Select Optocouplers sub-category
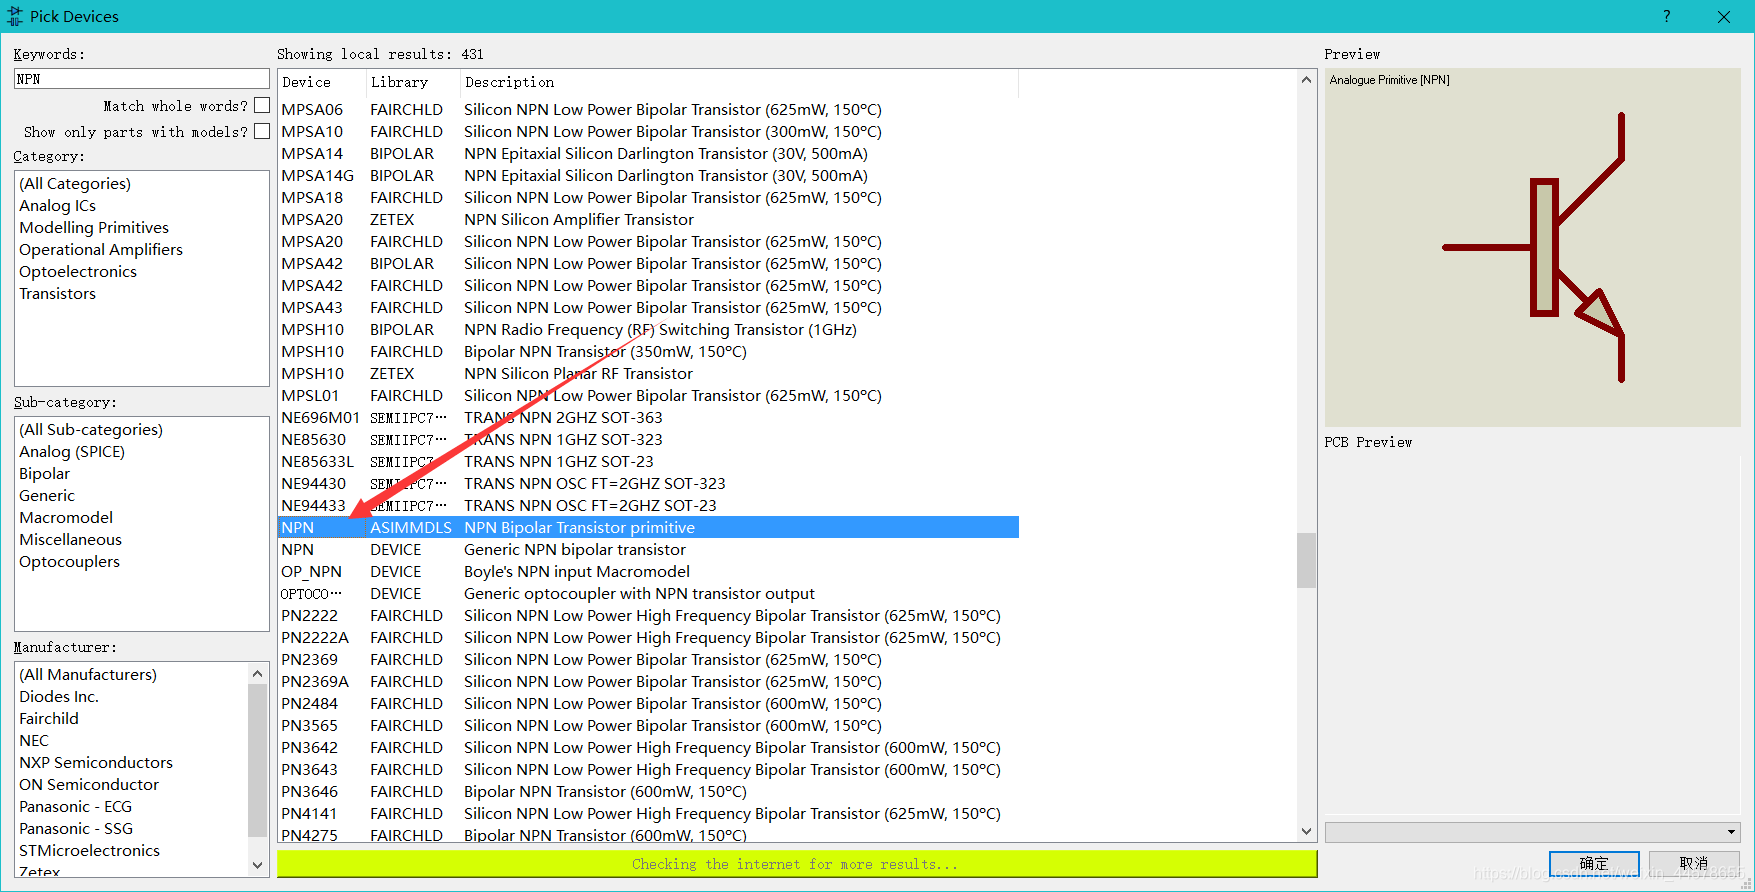Viewport: 1755px width, 892px height. [x=70, y=561]
